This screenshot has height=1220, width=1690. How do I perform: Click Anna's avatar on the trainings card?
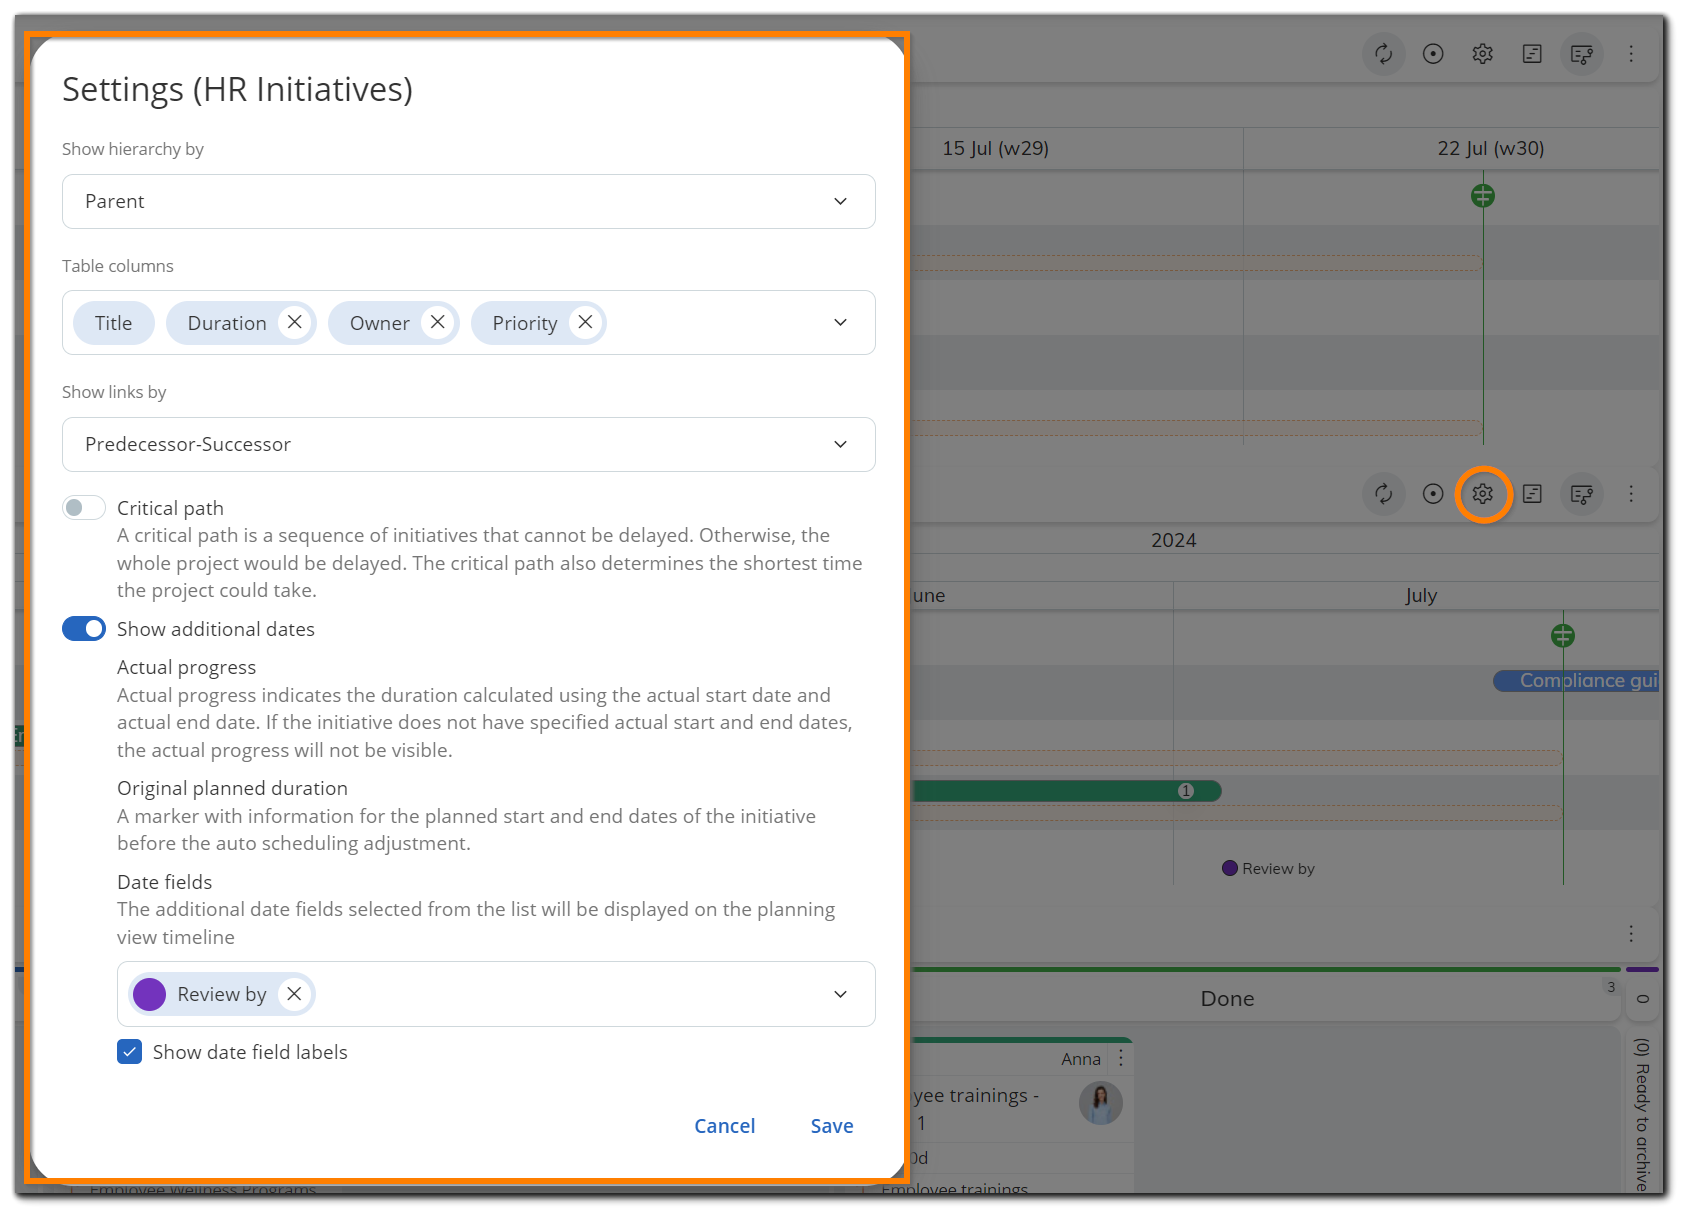tap(1101, 1103)
